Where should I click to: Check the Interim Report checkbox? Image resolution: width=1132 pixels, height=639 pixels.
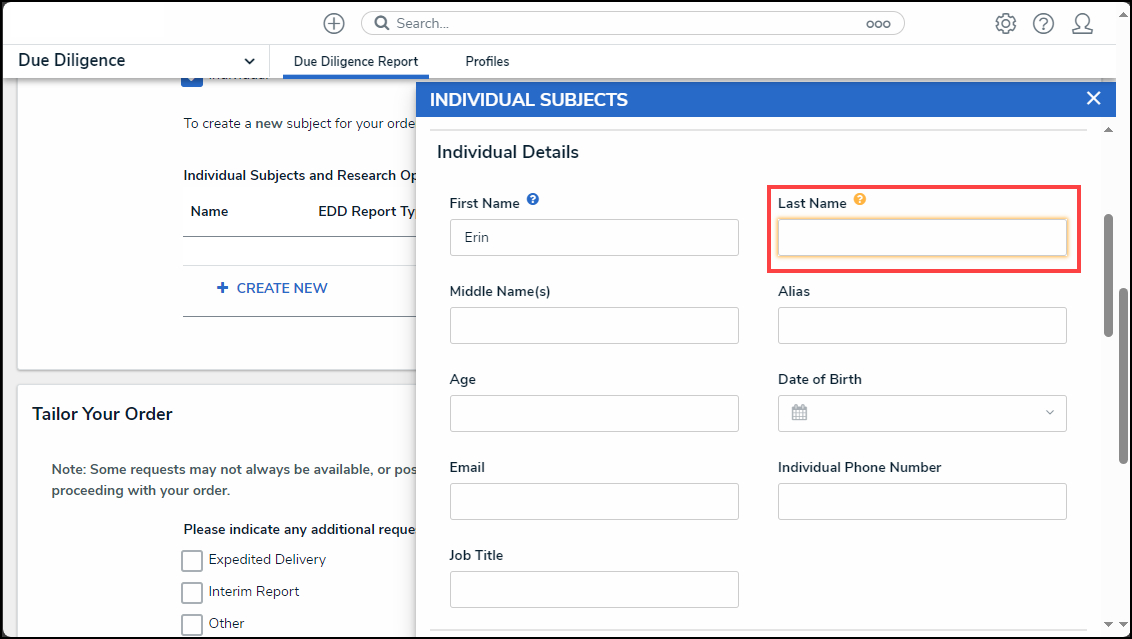pyautogui.click(x=192, y=592)
